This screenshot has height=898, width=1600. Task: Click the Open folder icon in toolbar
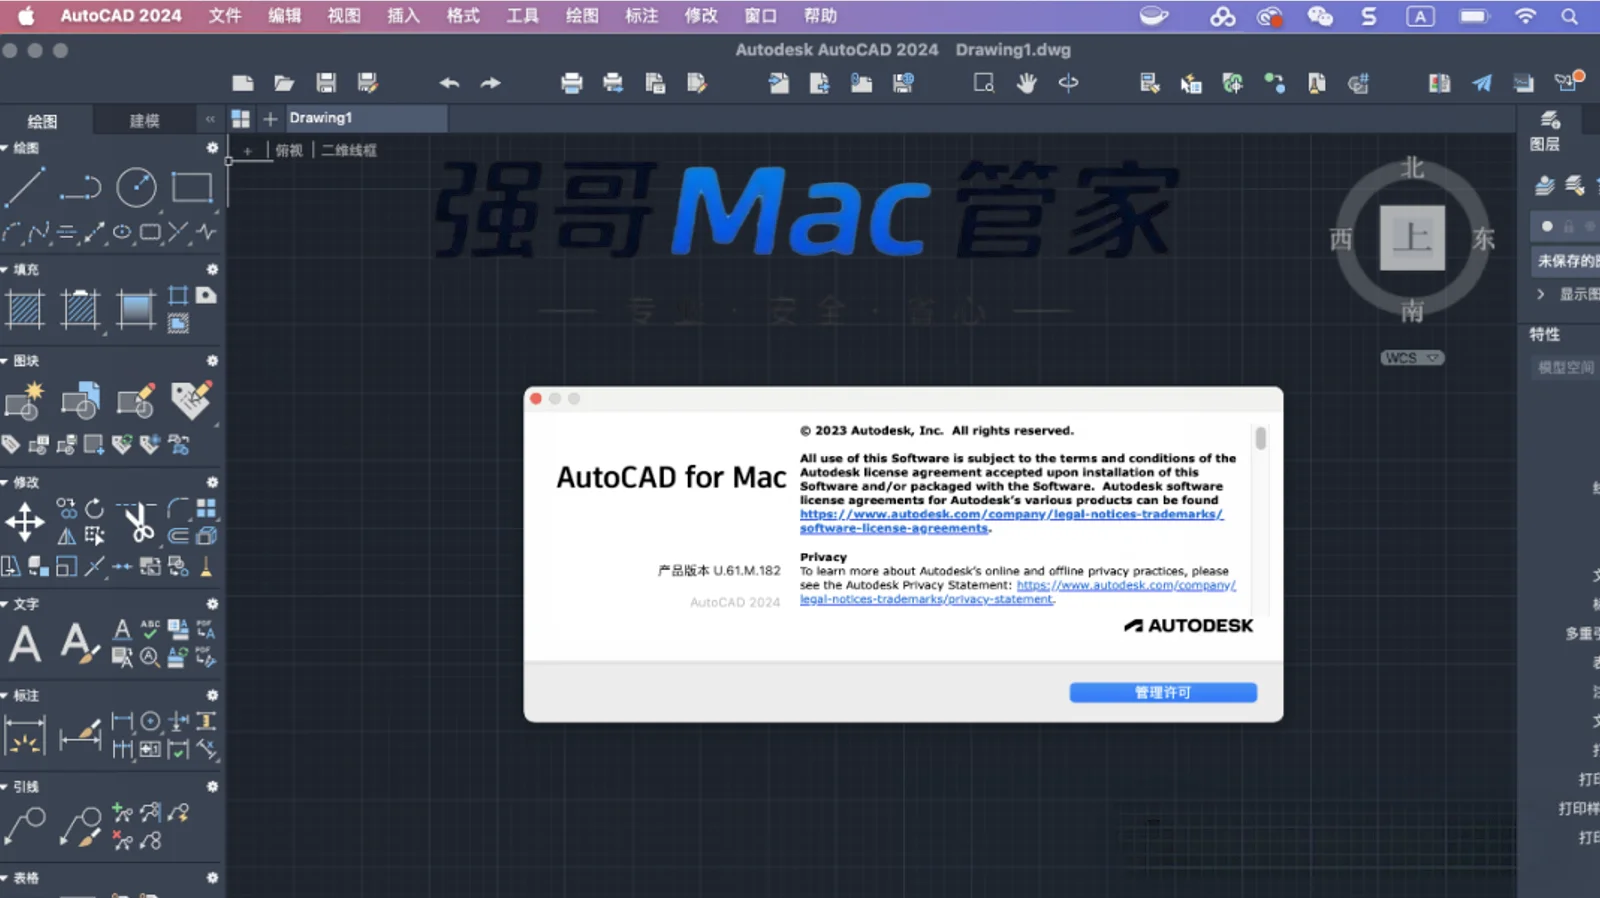click(284, 83)
